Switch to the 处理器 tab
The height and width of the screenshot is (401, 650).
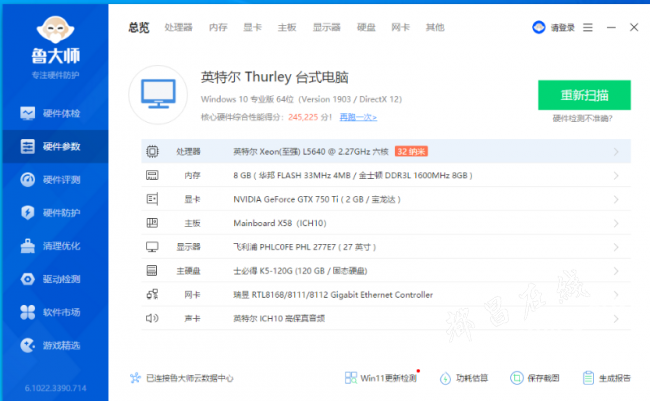tap(179, 27)
